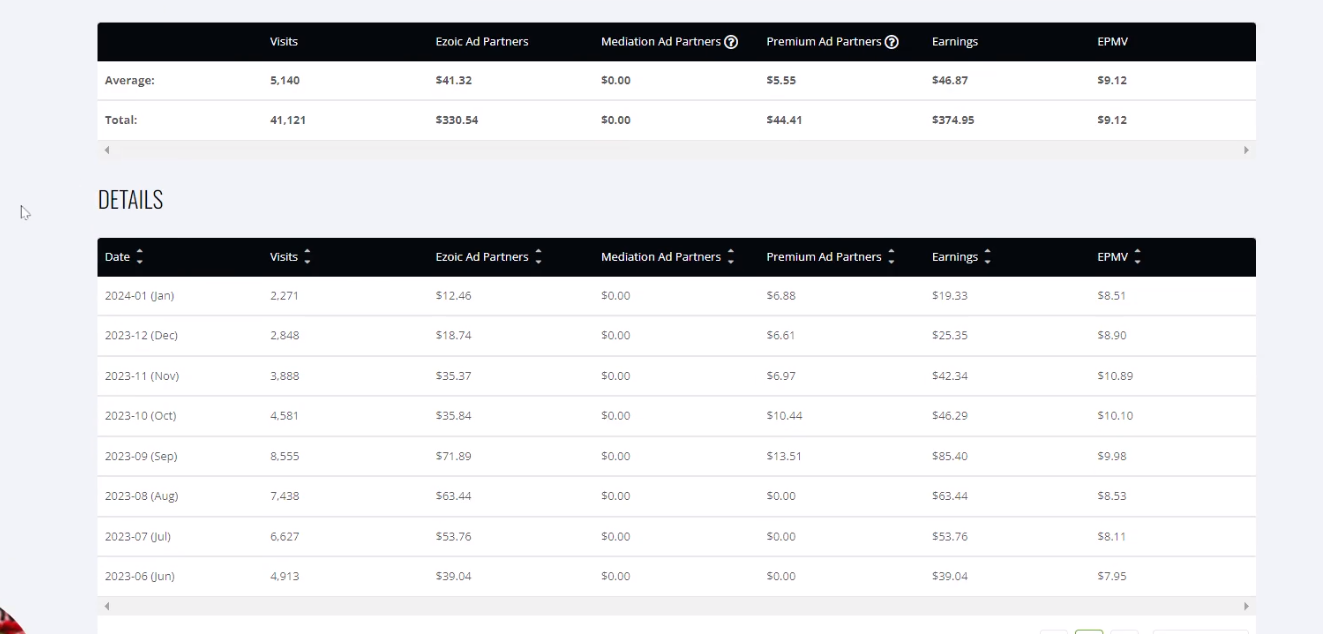Click right scroll arrow under details table
1323x634 pixels.
pyautogui.click(x=1246, y=606)
